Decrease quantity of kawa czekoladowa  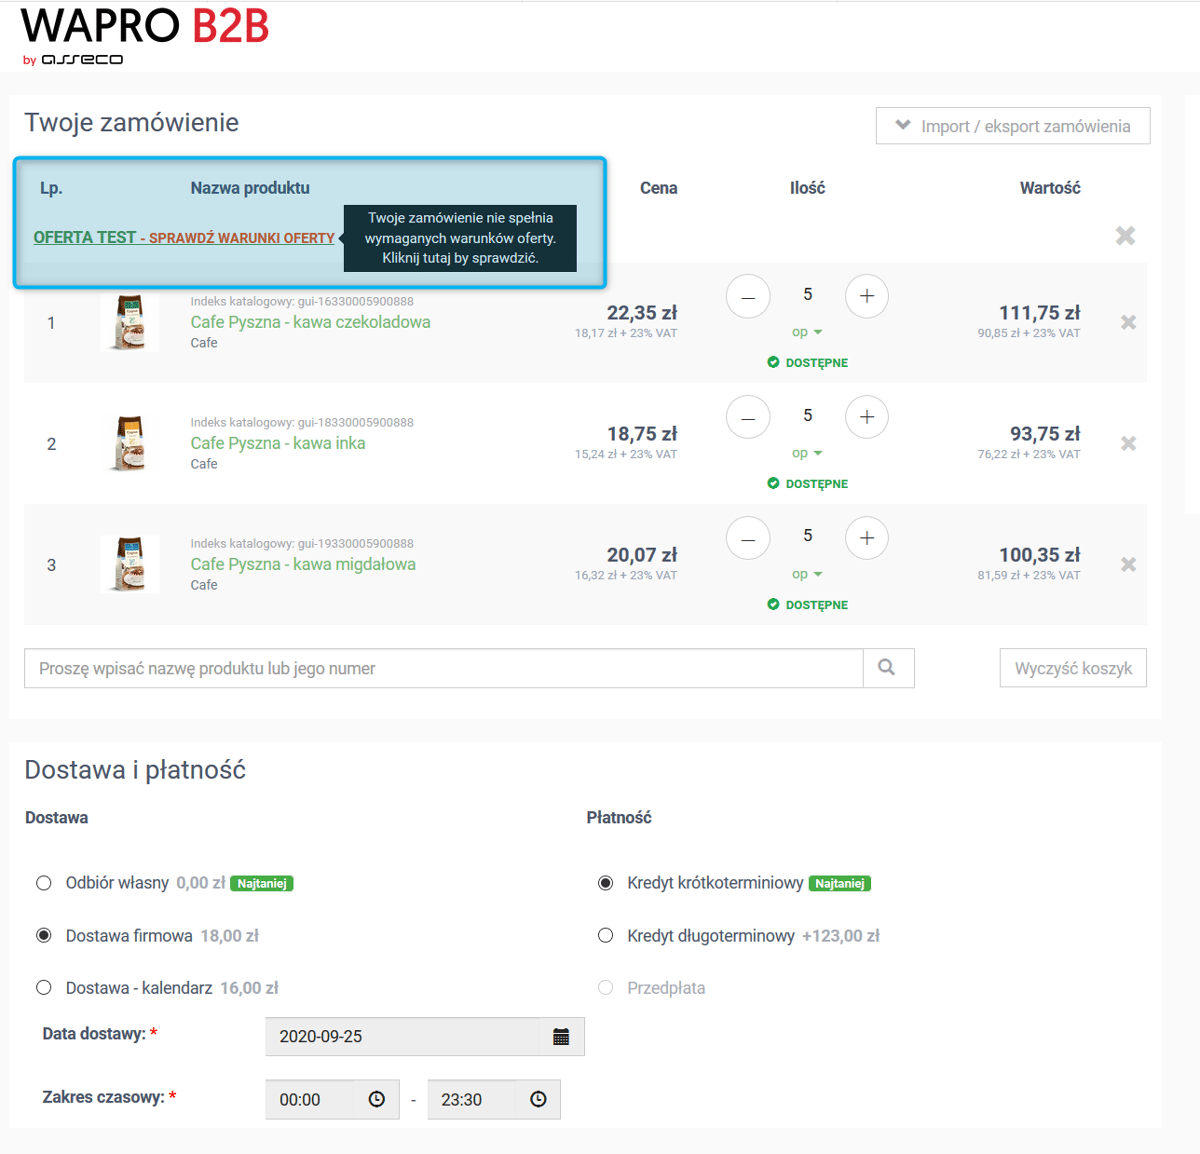coord(748,296)
